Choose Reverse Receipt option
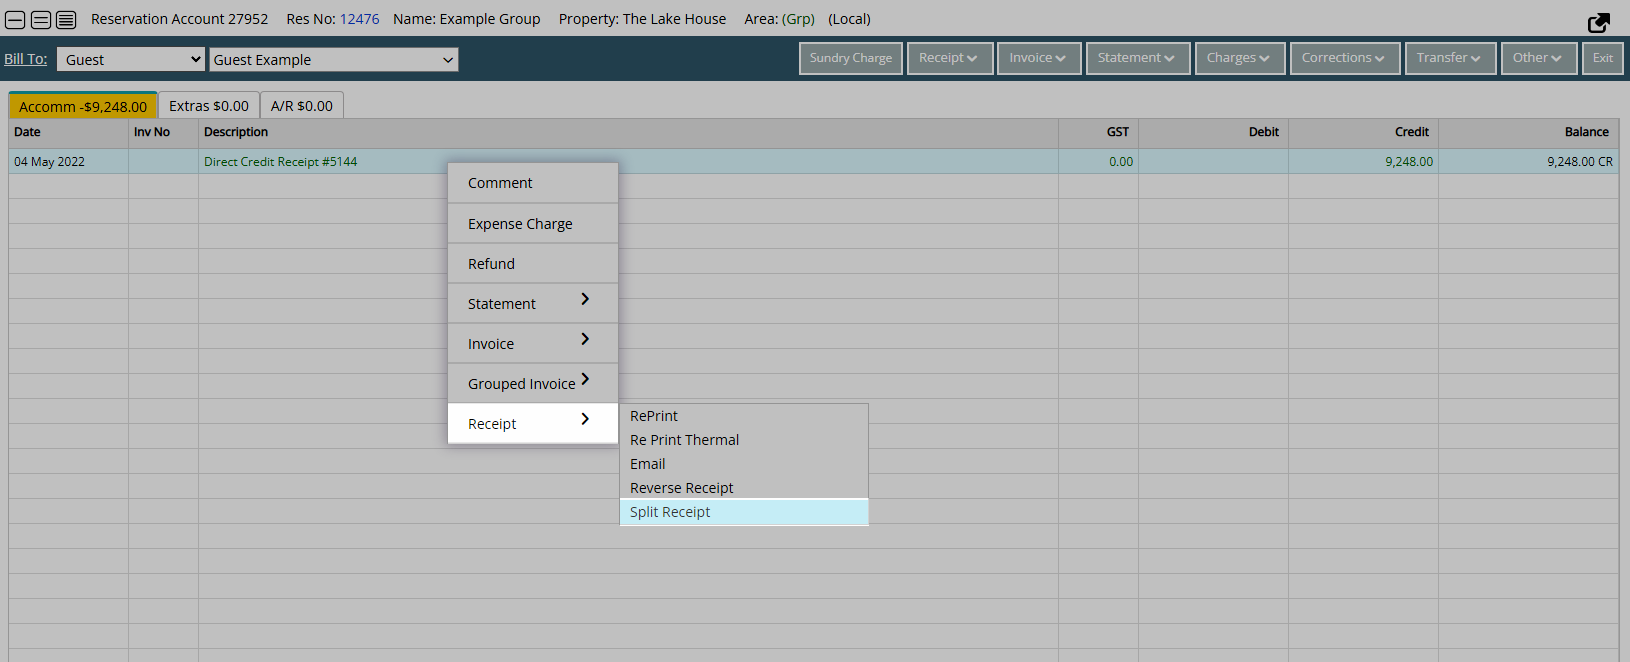Image resolution: width=1630 pixels, height=662 pixels. pyautogui.click(x=744, y=488)
